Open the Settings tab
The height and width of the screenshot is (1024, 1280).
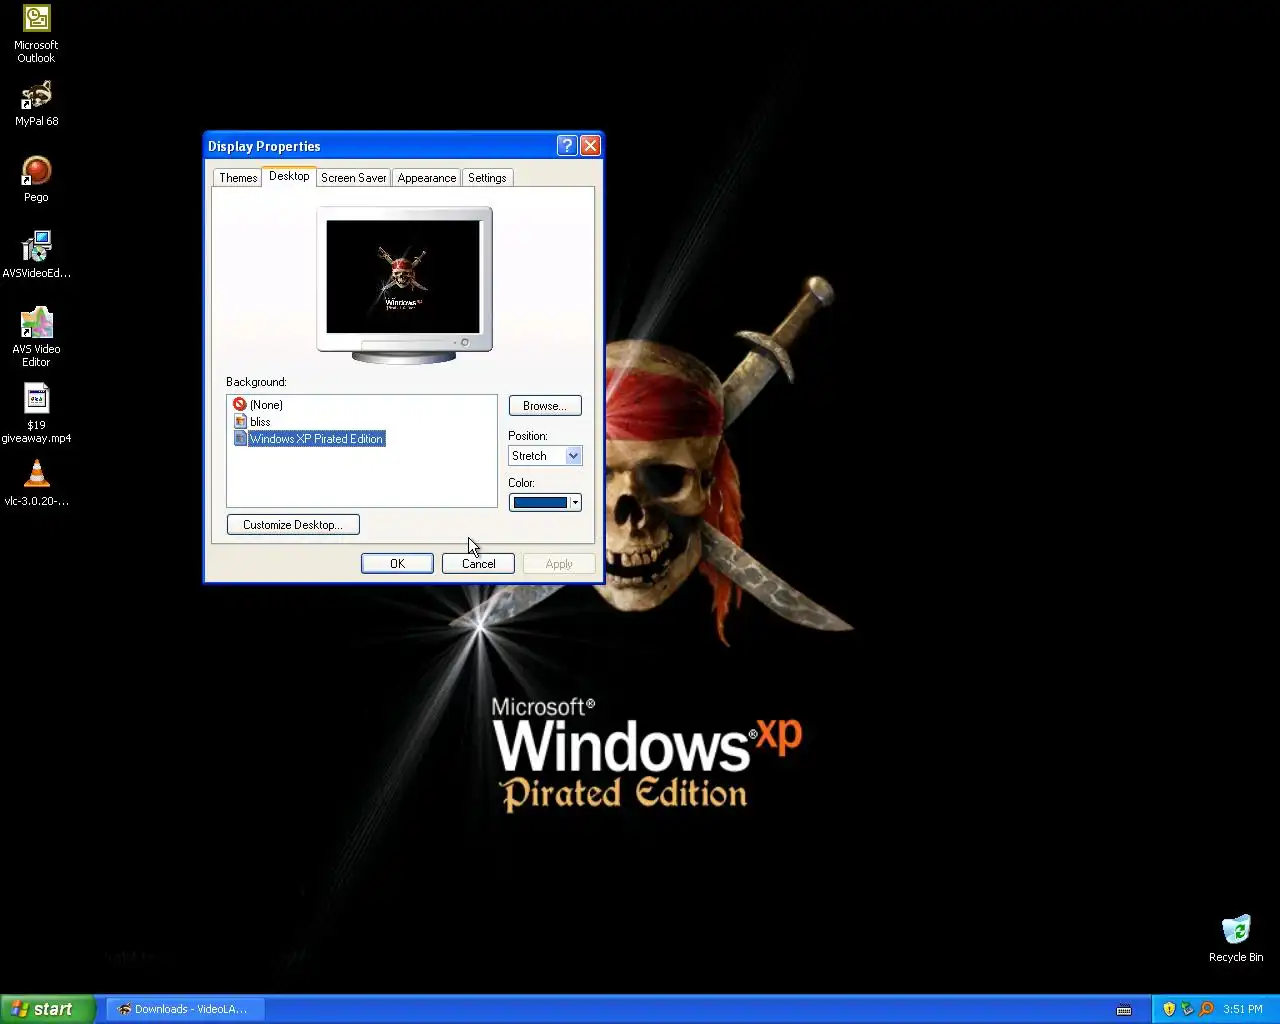click(487, 178)
